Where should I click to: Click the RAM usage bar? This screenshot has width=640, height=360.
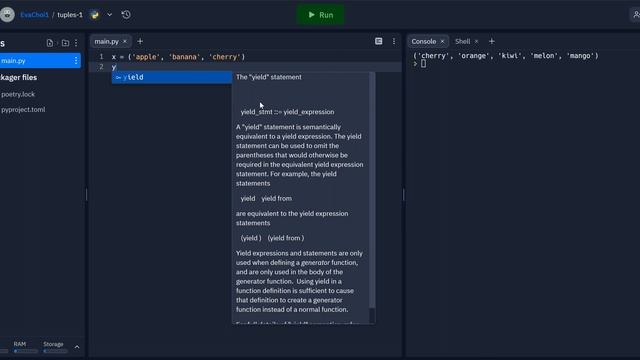click(x=25, y=351)
